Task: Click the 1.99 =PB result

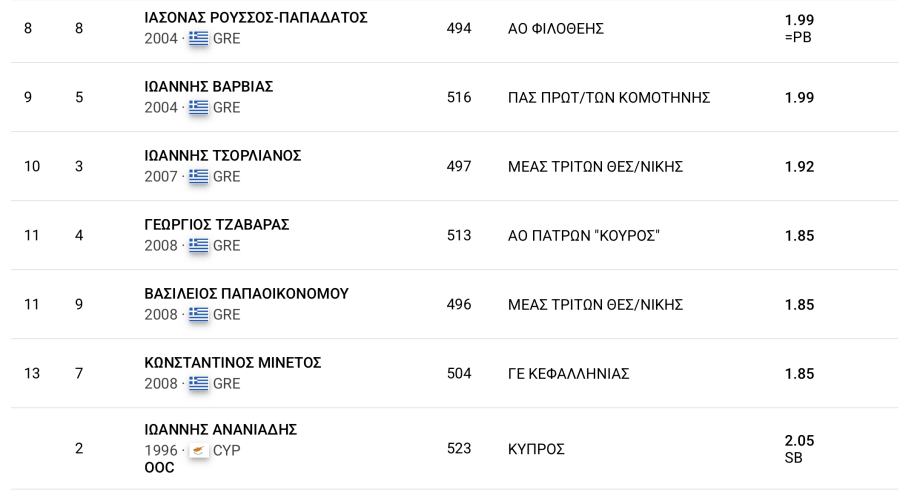Action: [800, 28]
